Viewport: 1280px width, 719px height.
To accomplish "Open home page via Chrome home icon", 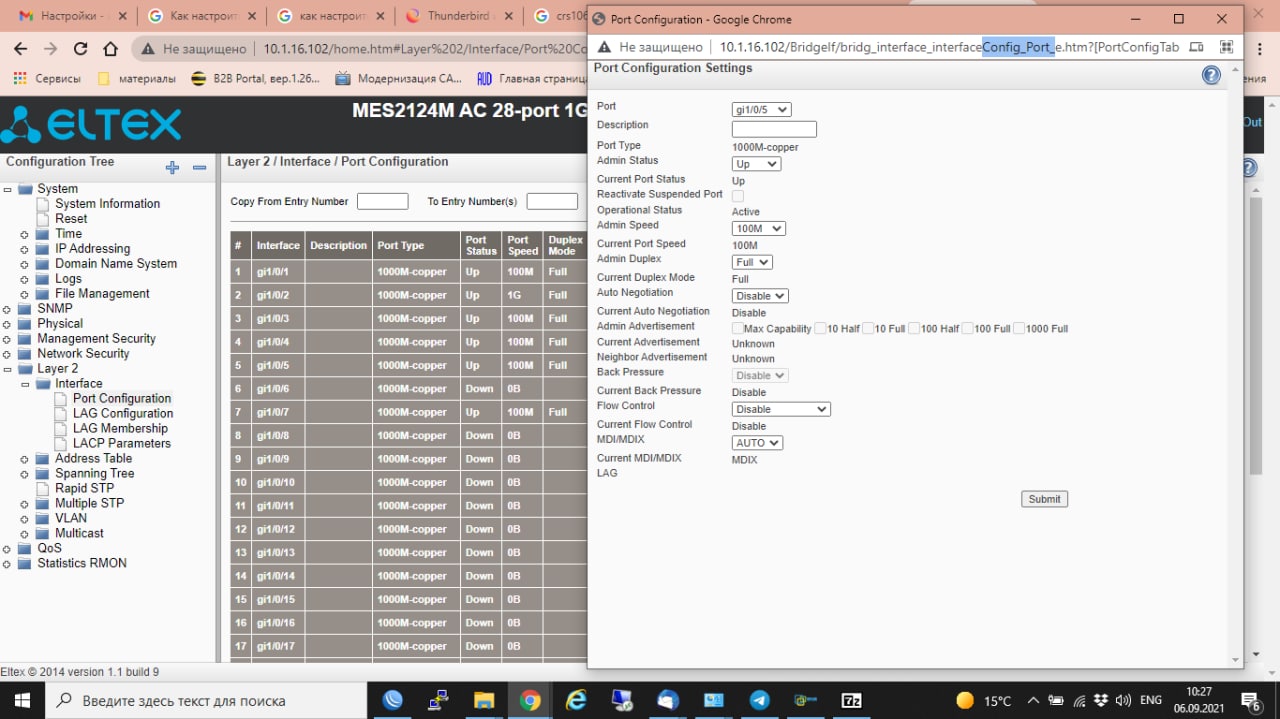I will click(x=111, y=48).
